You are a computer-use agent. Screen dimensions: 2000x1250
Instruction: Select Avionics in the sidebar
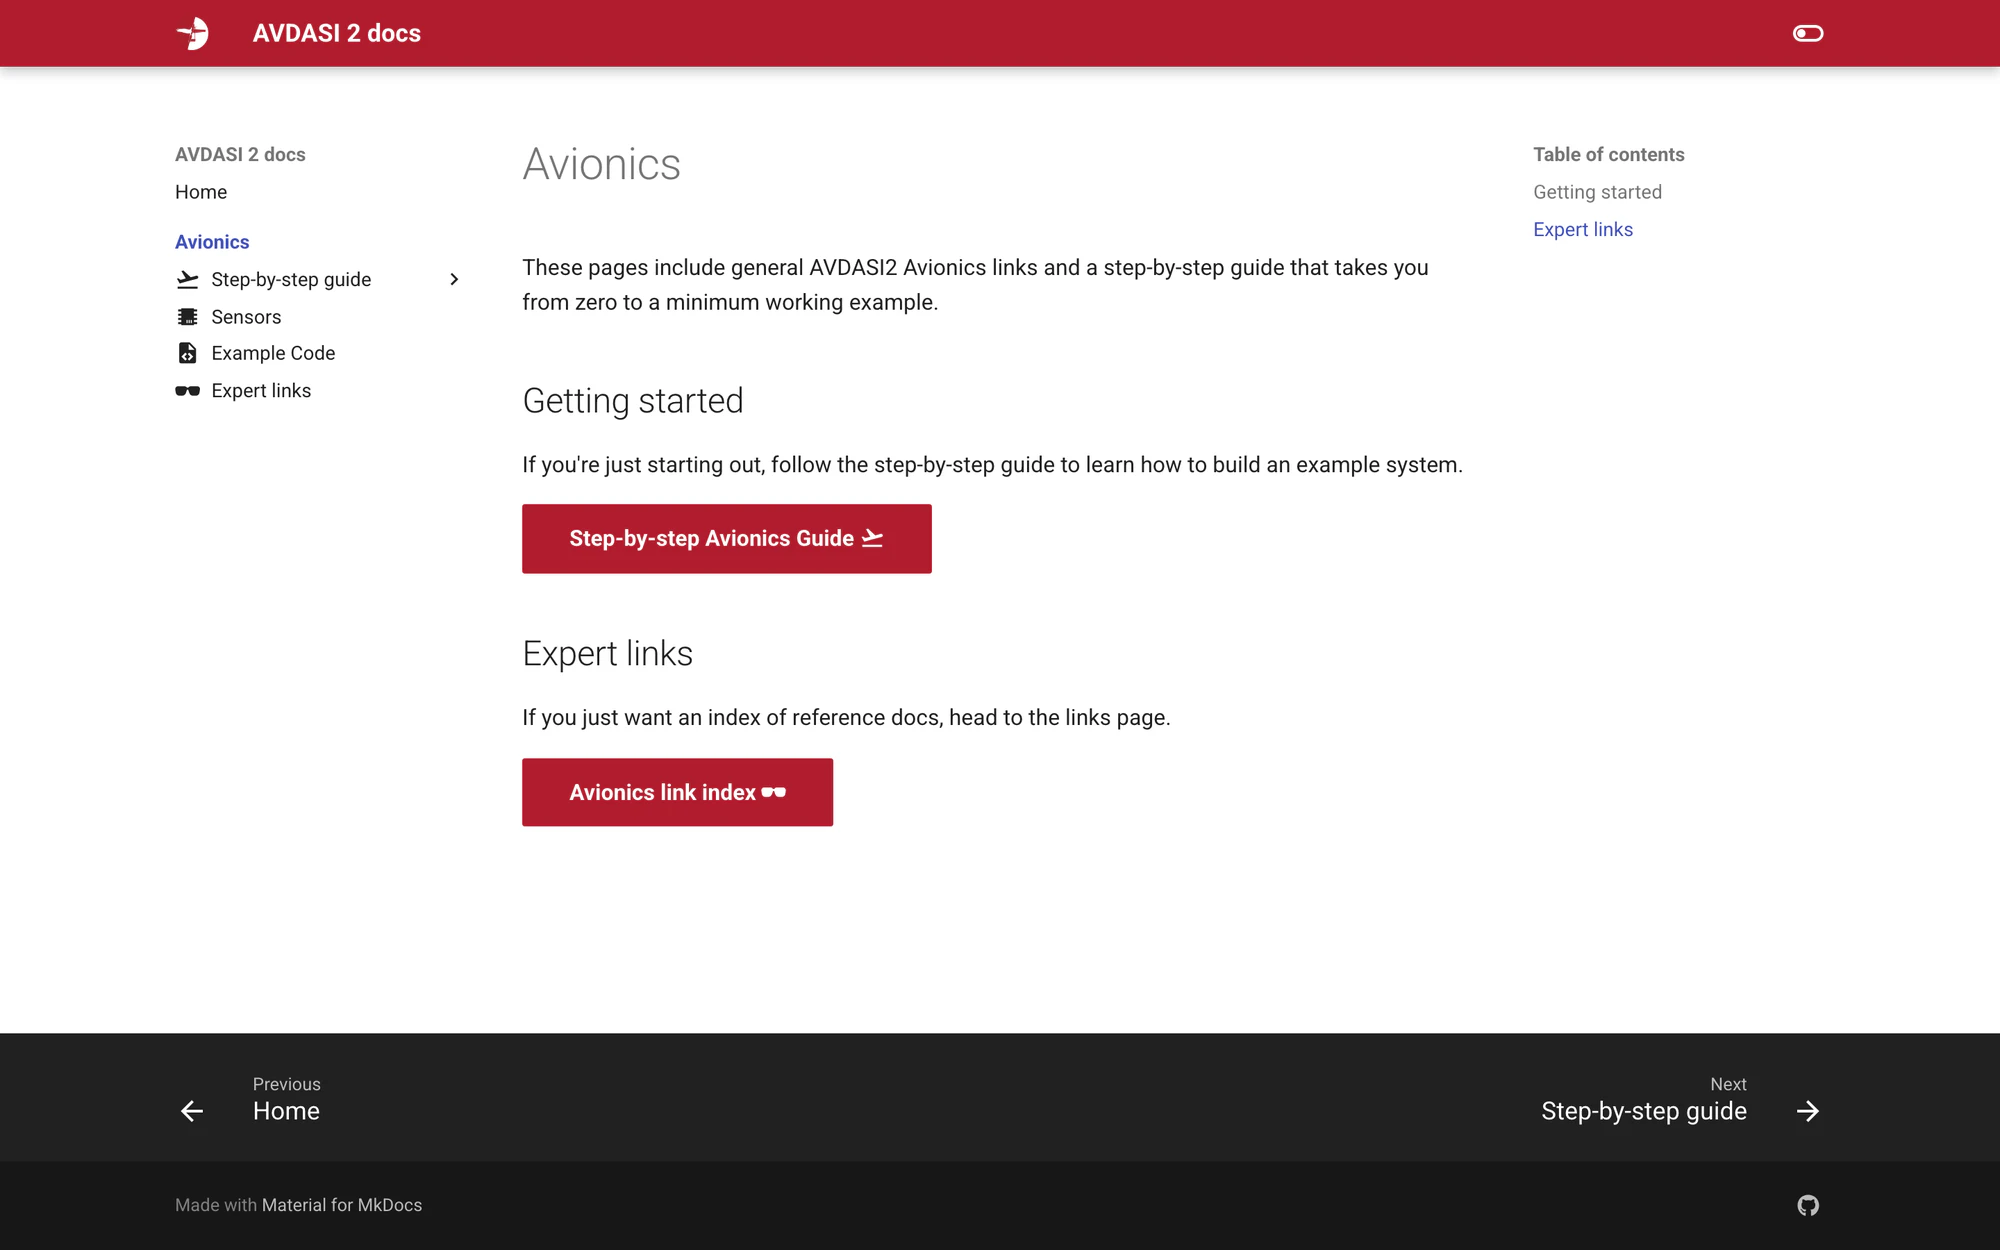[x=212, y=242]
